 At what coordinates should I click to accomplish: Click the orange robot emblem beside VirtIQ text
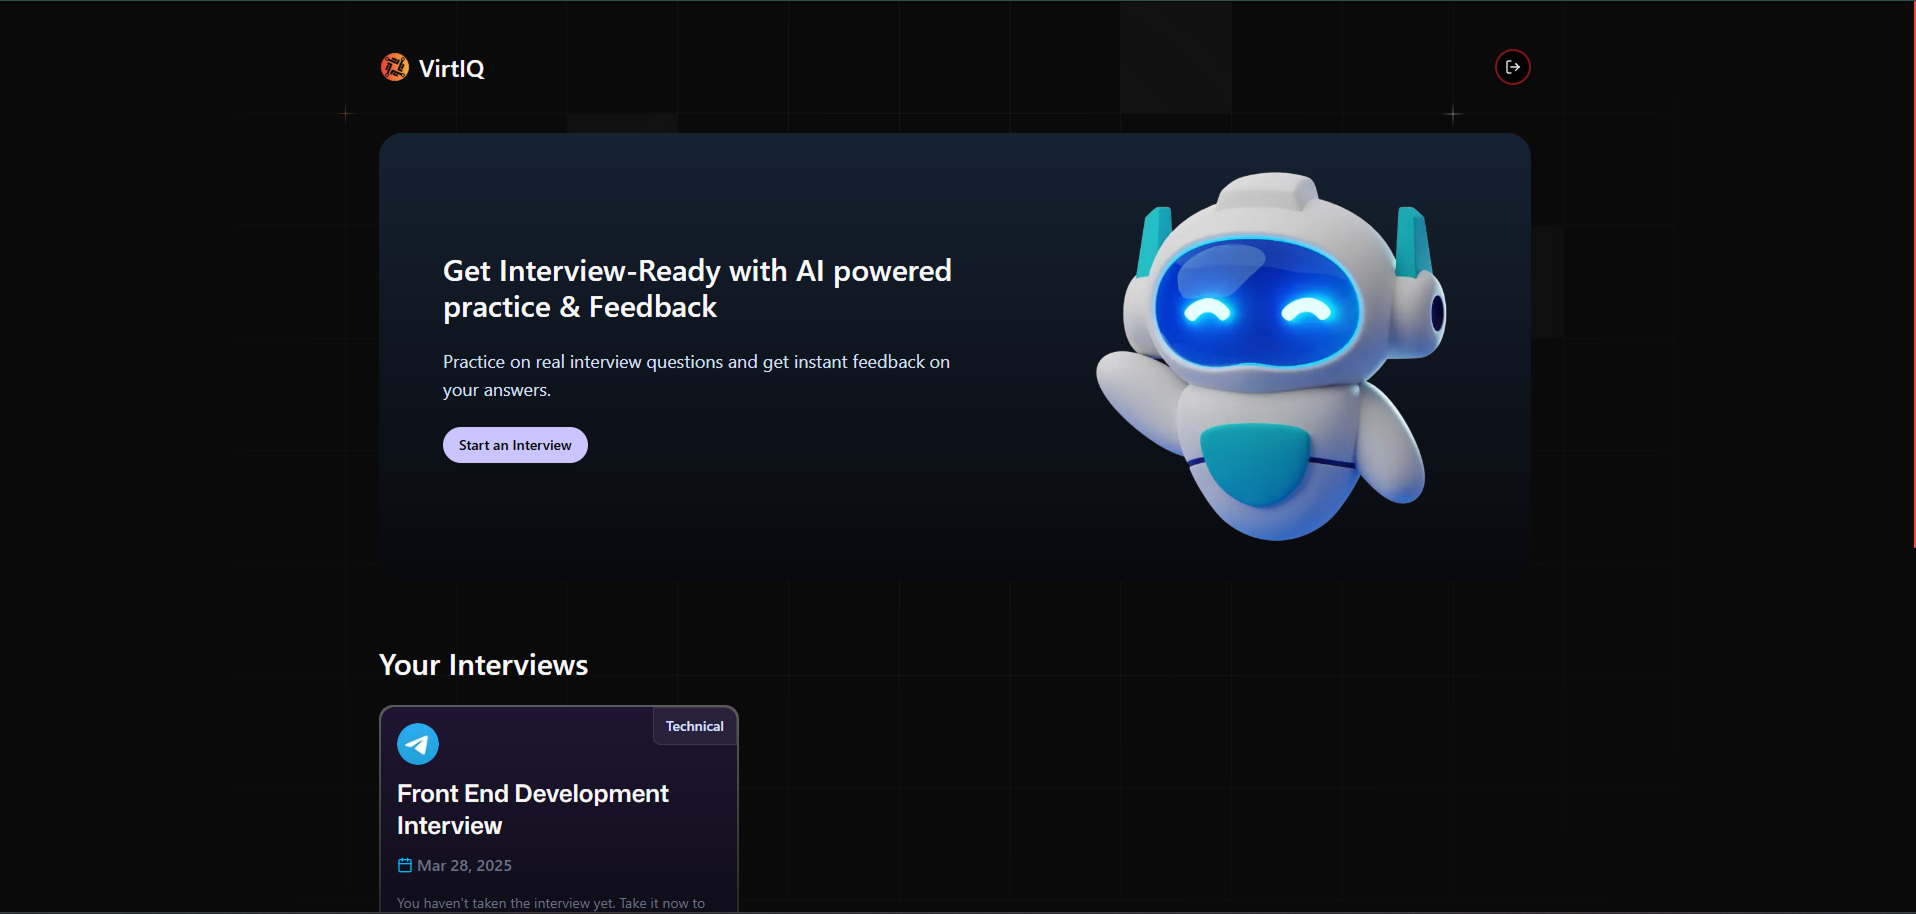[395, 67]
